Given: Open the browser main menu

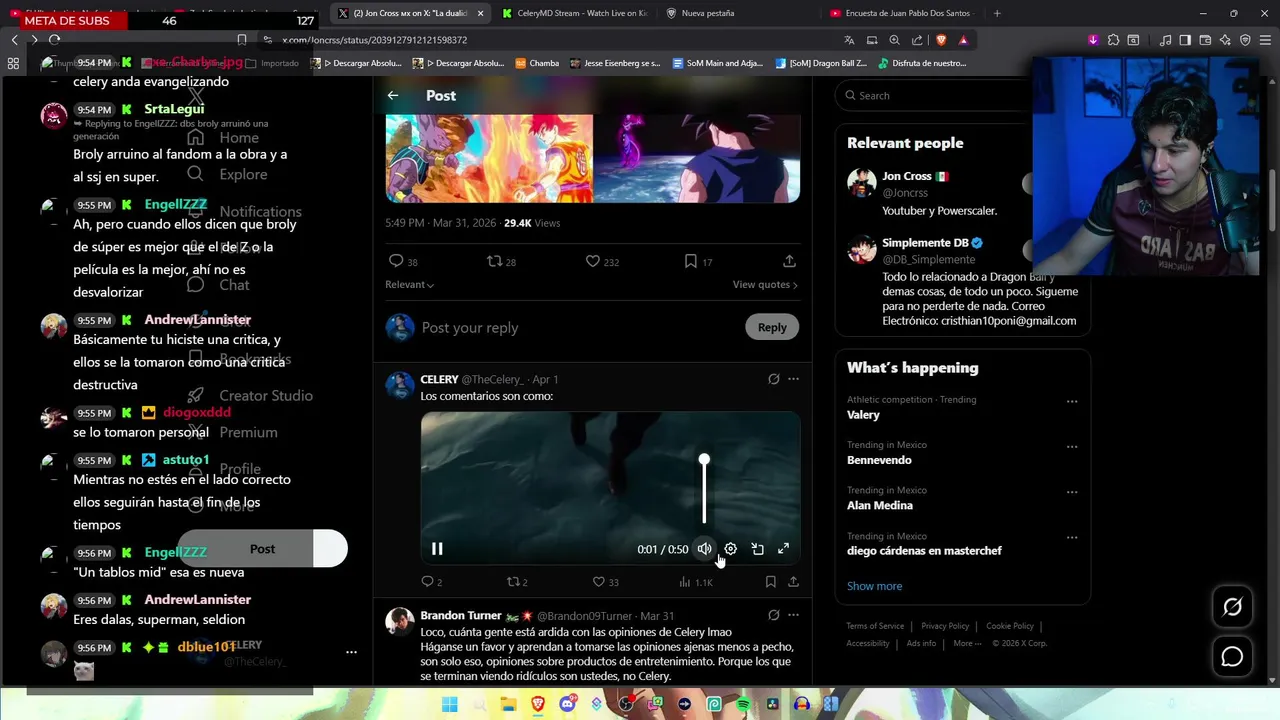Looking at the screenshot, I should [1265, 40].
